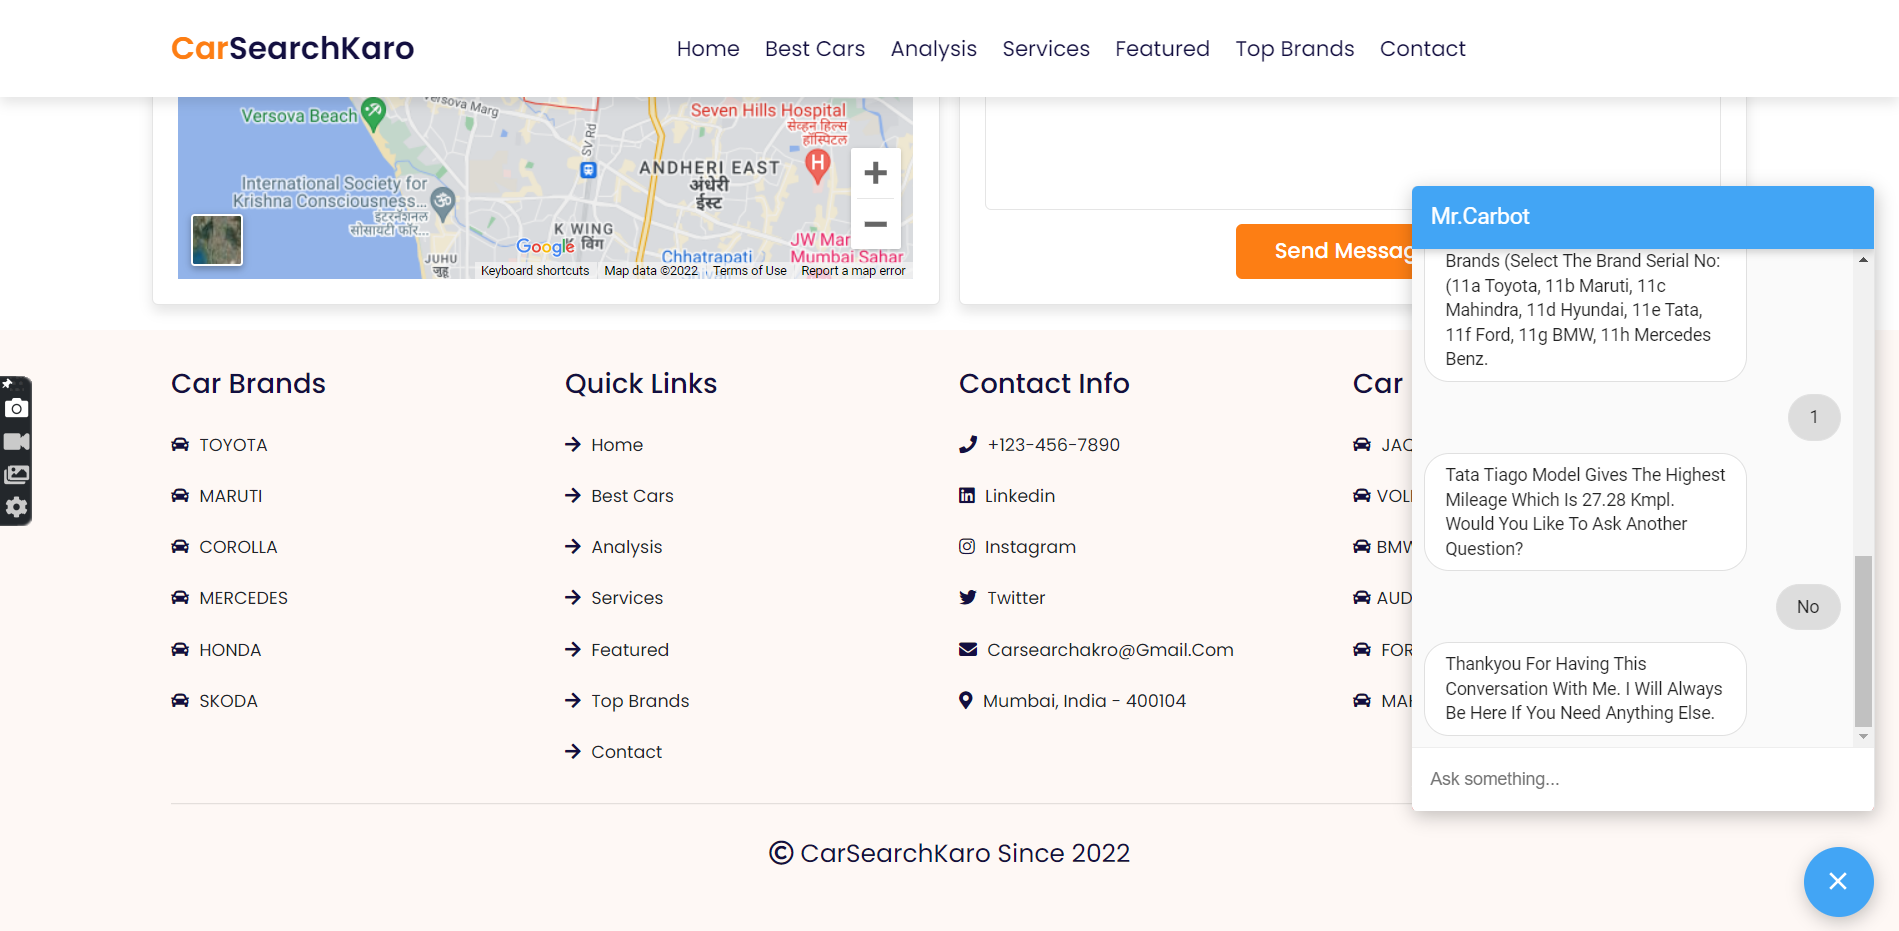Screen dimensions: 1899x931
Task: Click the Mr.Carbot chat header
Action: [1642, 217]
